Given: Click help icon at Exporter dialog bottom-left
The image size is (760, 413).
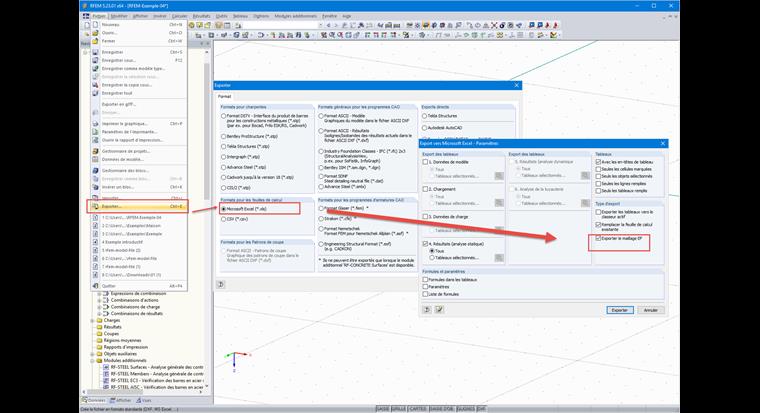Looking at the screenshot, I should point(221,285).
